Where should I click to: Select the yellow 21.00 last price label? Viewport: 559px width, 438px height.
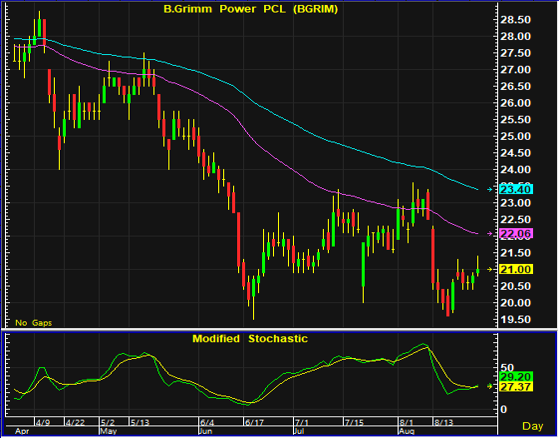[516, 269]
